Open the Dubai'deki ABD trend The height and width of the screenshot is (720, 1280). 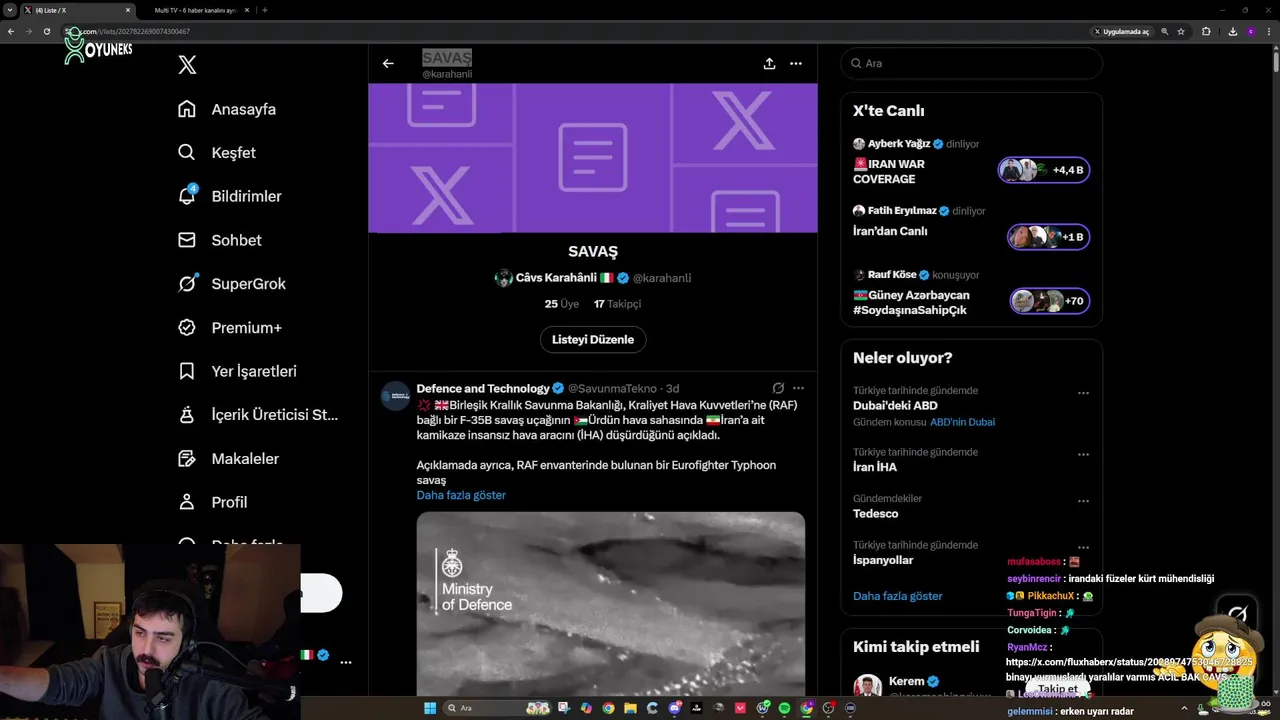pos(895,405)
